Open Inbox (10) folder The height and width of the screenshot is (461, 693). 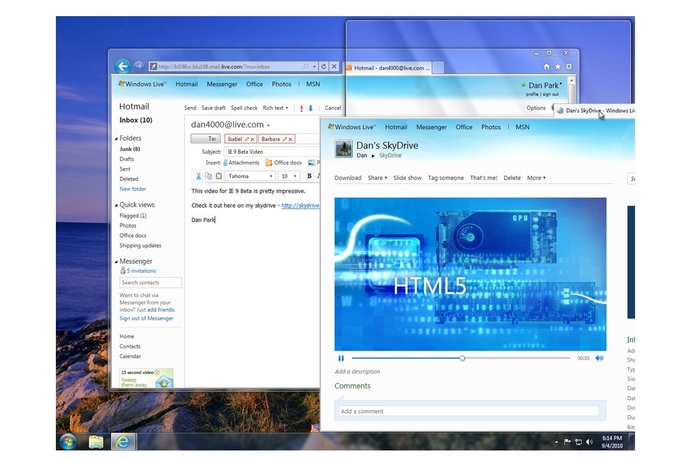pos(136,120)
